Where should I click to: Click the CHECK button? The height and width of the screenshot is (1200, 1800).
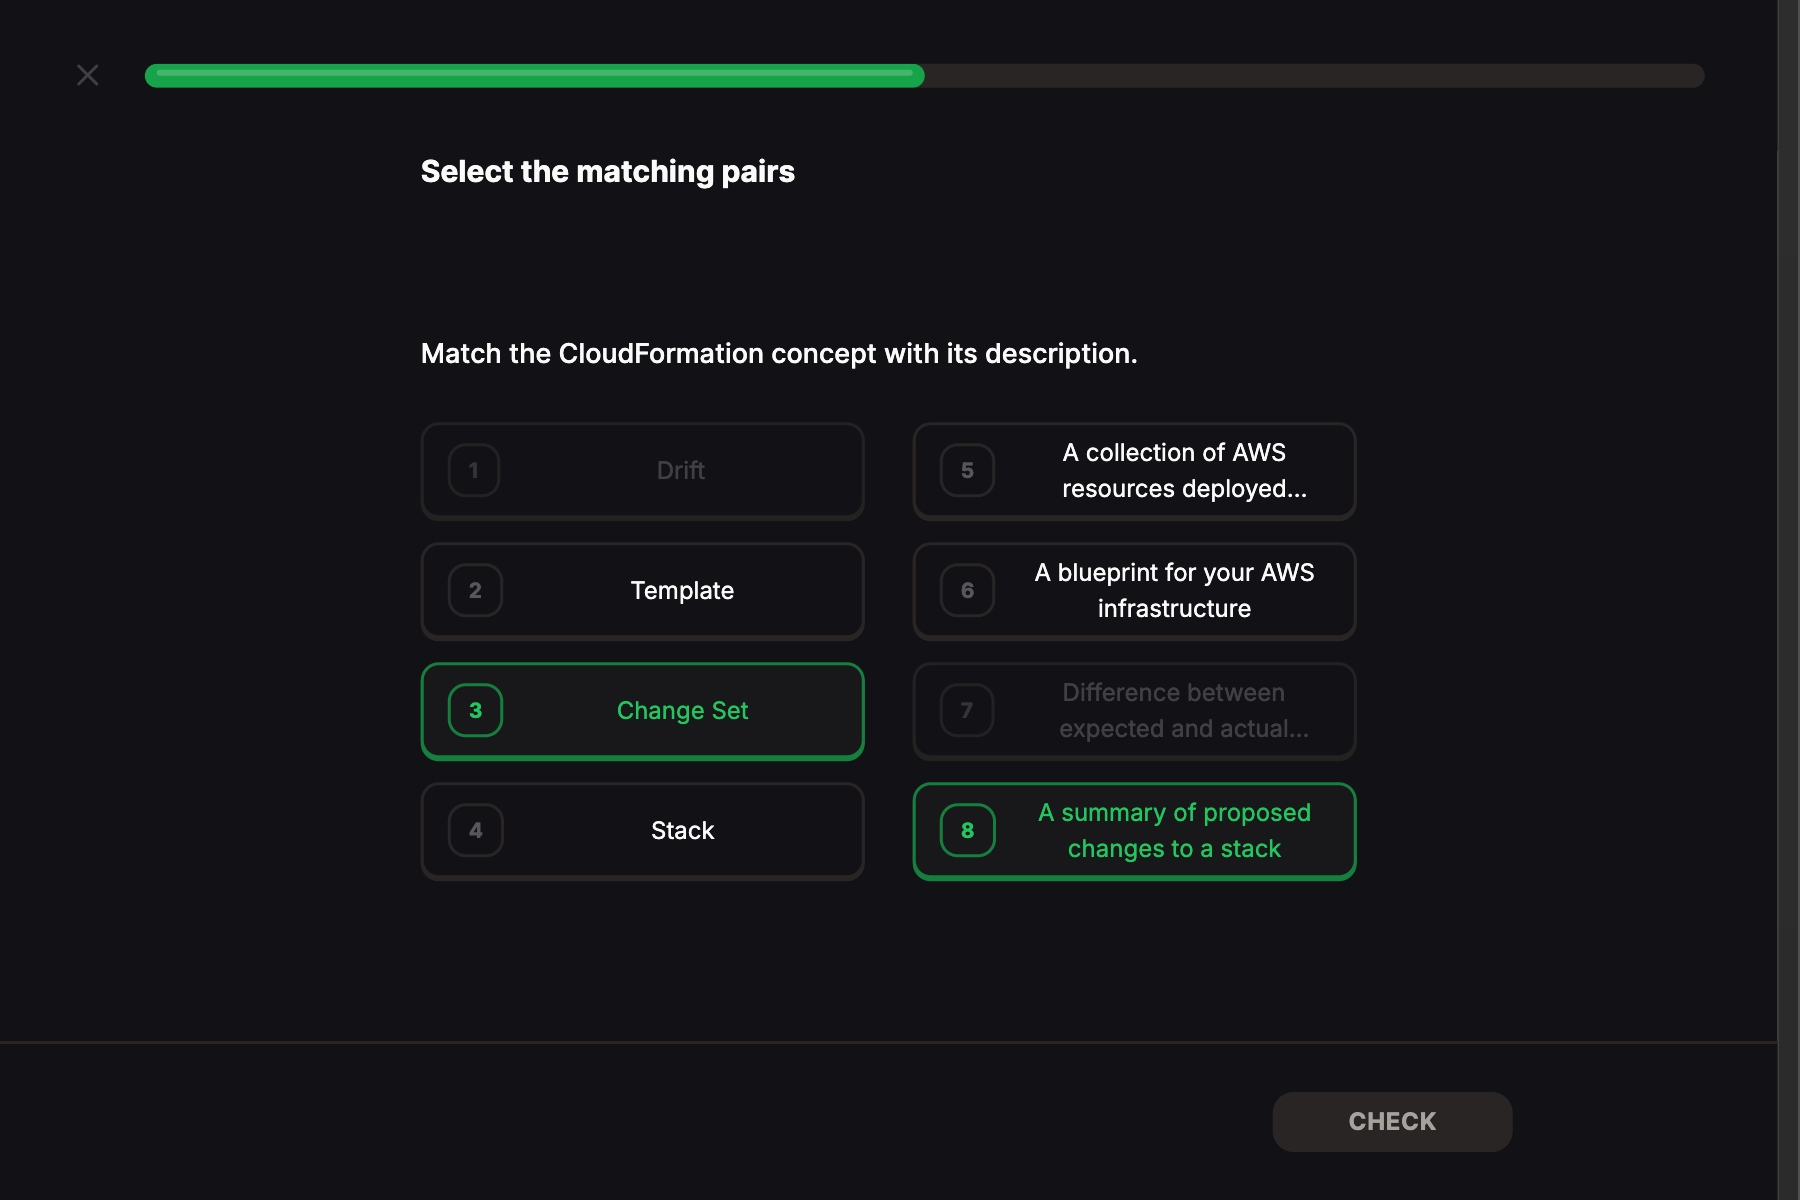tap(1392, 1121)
